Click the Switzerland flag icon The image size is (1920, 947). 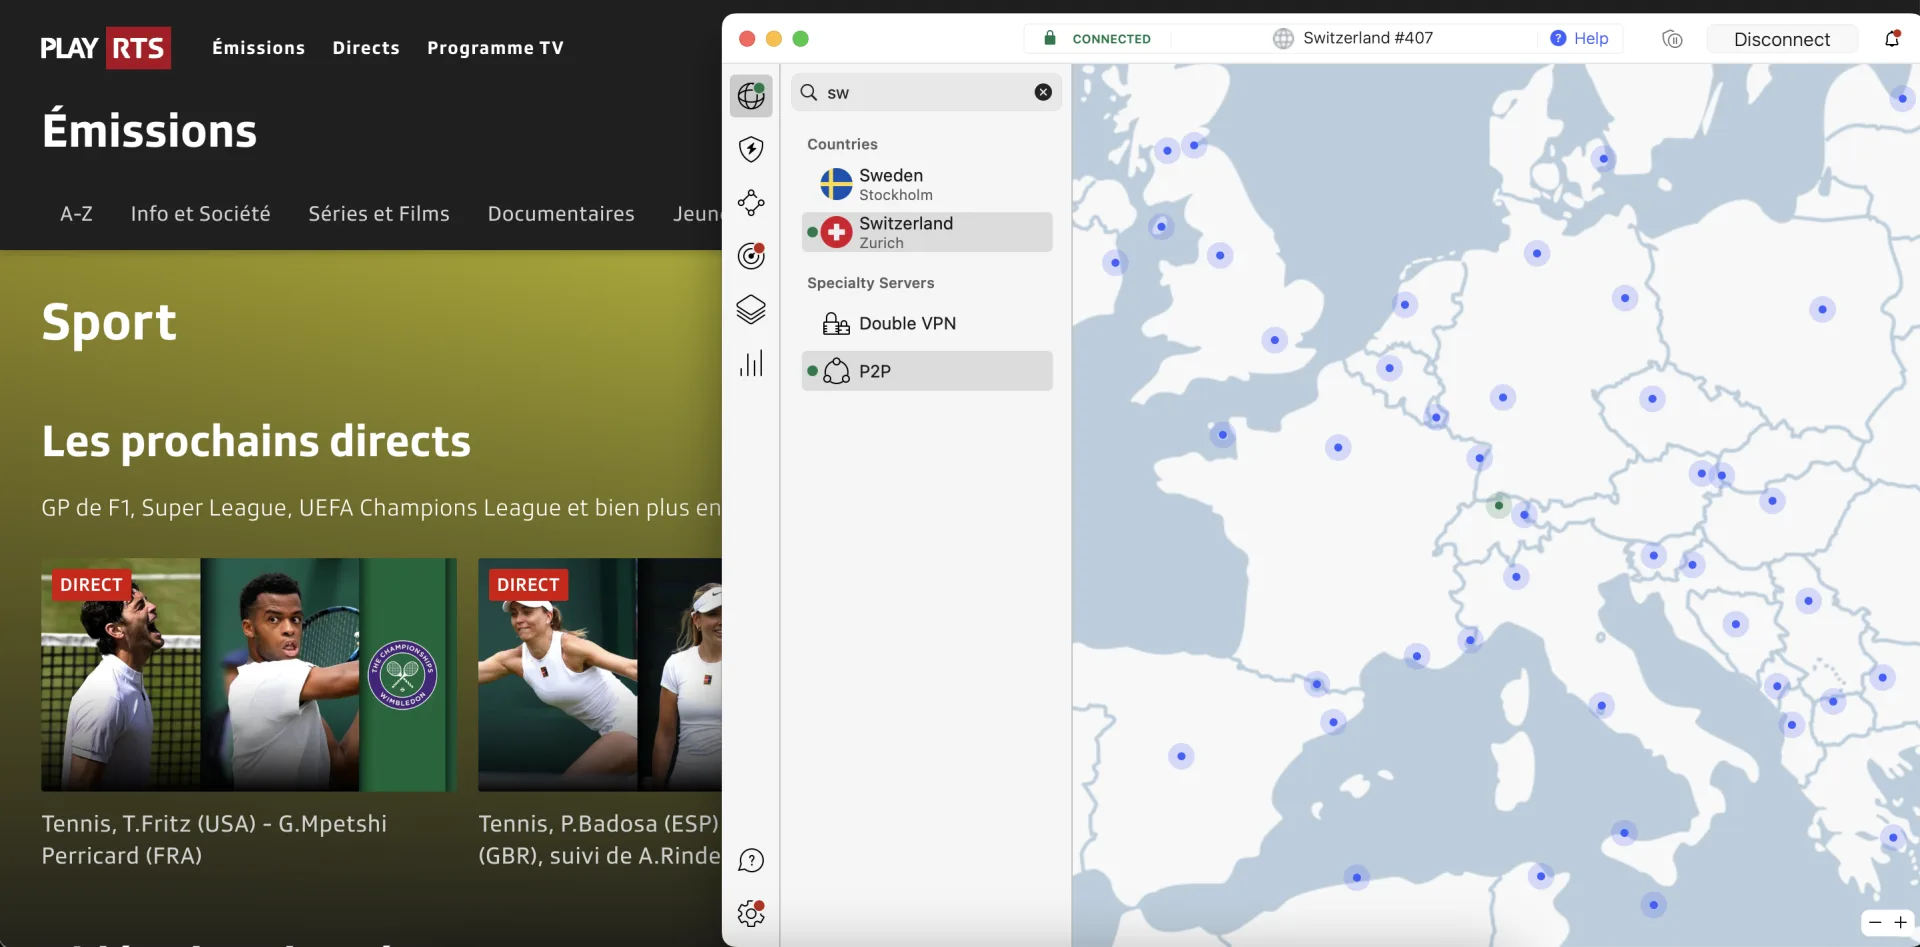click(x=836, y=232)
